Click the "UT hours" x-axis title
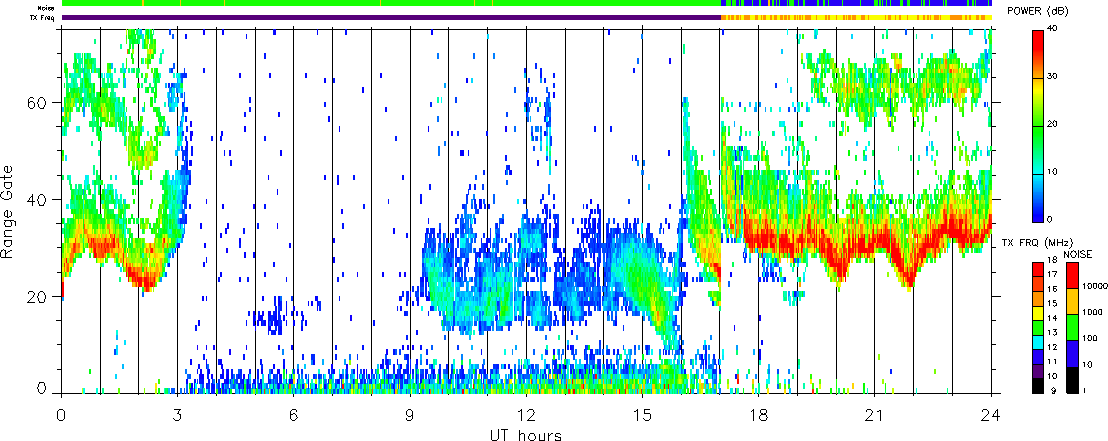Image resolution: width=1108 pixels, height=441 pixels. point(526,435)
